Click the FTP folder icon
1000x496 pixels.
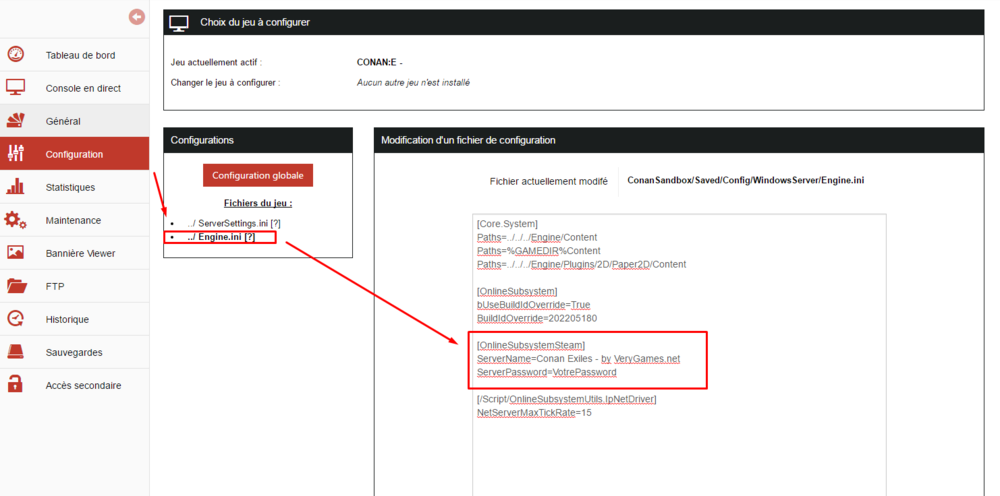pyautogui.click(x=16, y=286)
